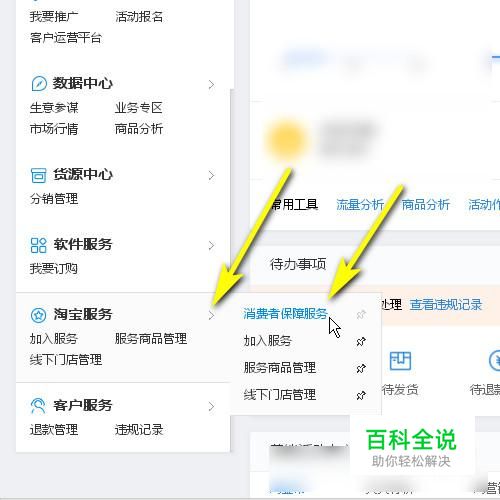The image size is (500, 500).
Task: Click the 客户服务 person icon
Action: (x=38, y=406)
